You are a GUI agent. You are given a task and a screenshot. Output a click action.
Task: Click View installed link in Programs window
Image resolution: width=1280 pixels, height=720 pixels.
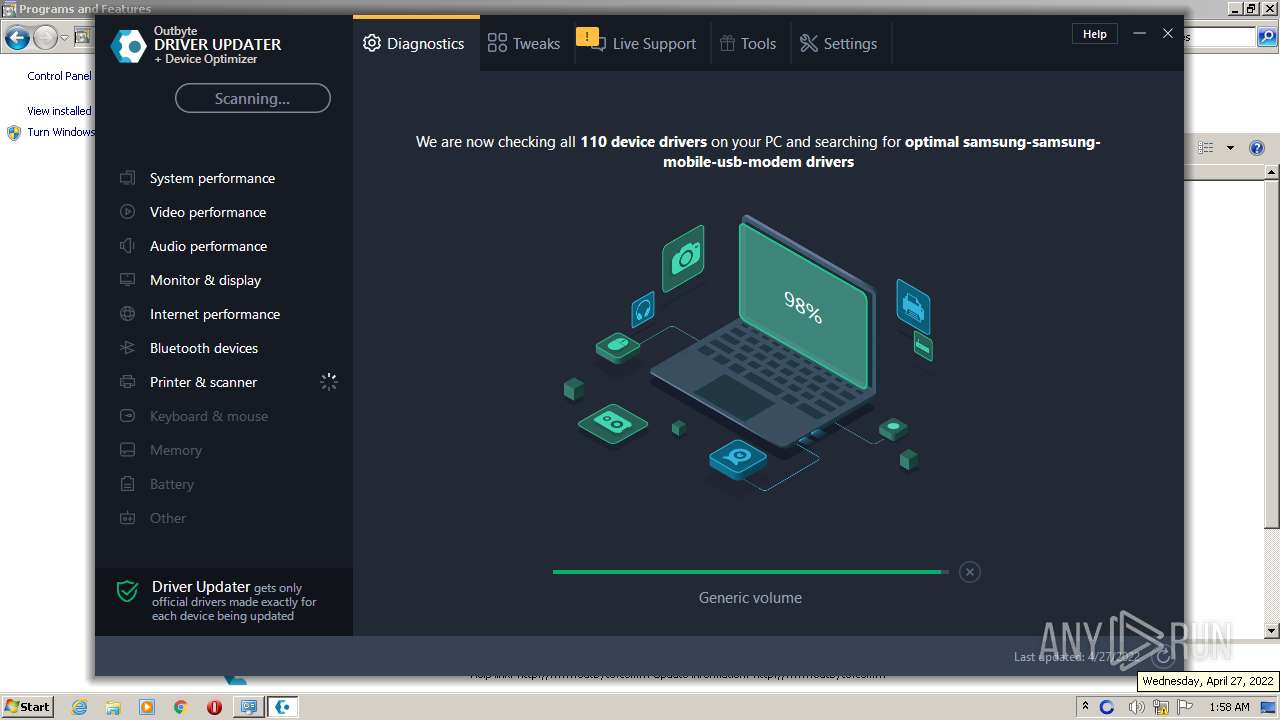tap(59, 111)
